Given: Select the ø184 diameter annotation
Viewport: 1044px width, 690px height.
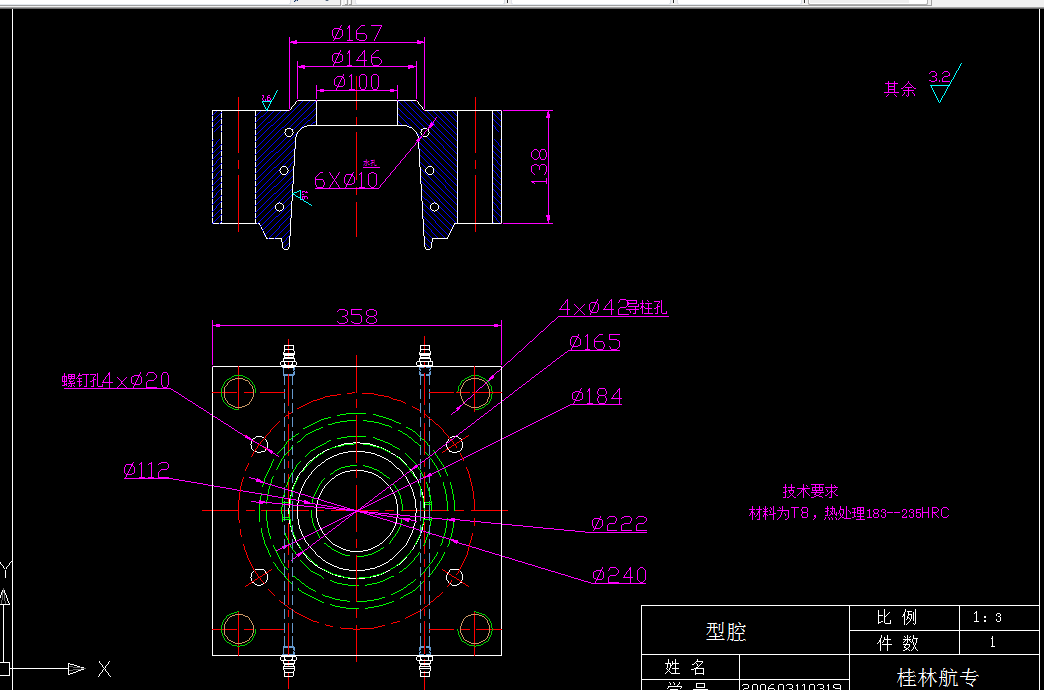Looking at the screenshot, I should [x=597, y=396].
